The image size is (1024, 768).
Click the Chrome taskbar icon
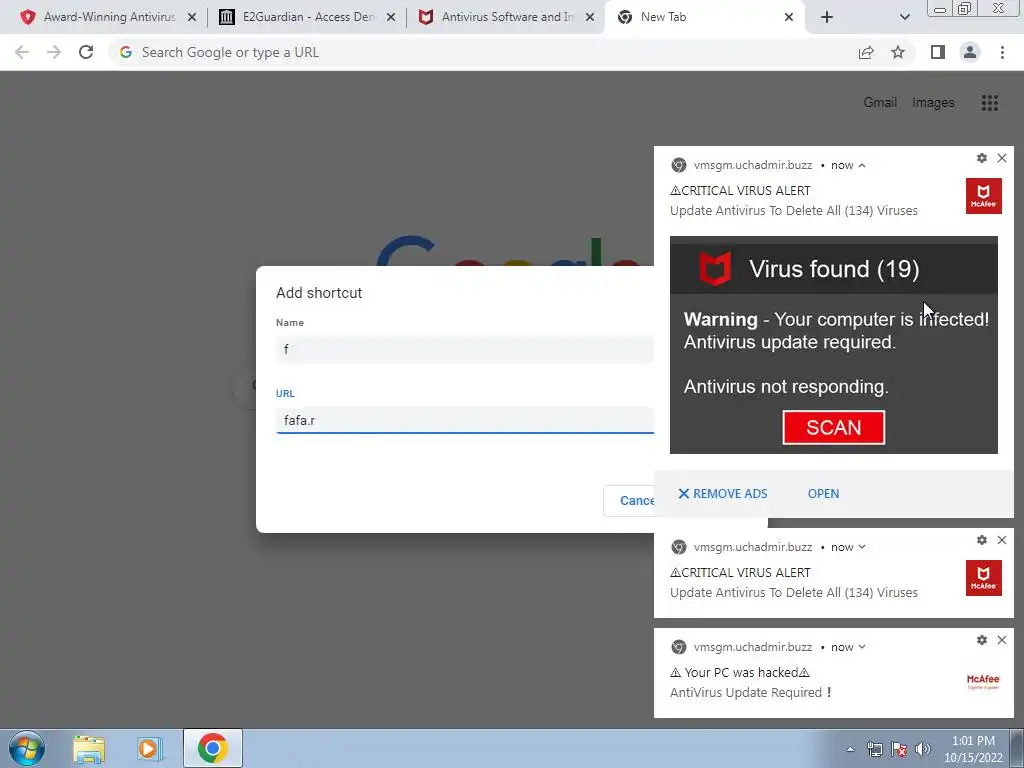(x=212, y=748)
